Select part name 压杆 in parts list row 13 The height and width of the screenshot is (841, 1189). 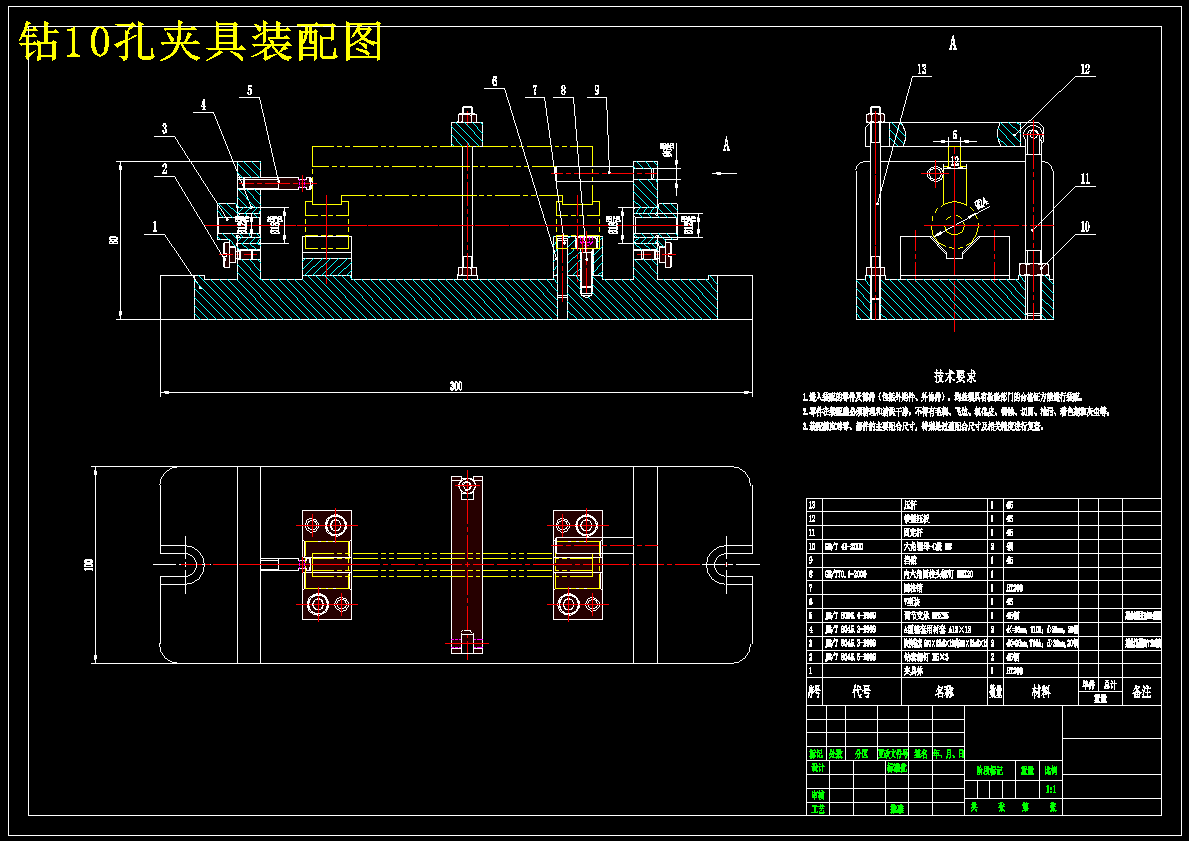click(911, 504)
